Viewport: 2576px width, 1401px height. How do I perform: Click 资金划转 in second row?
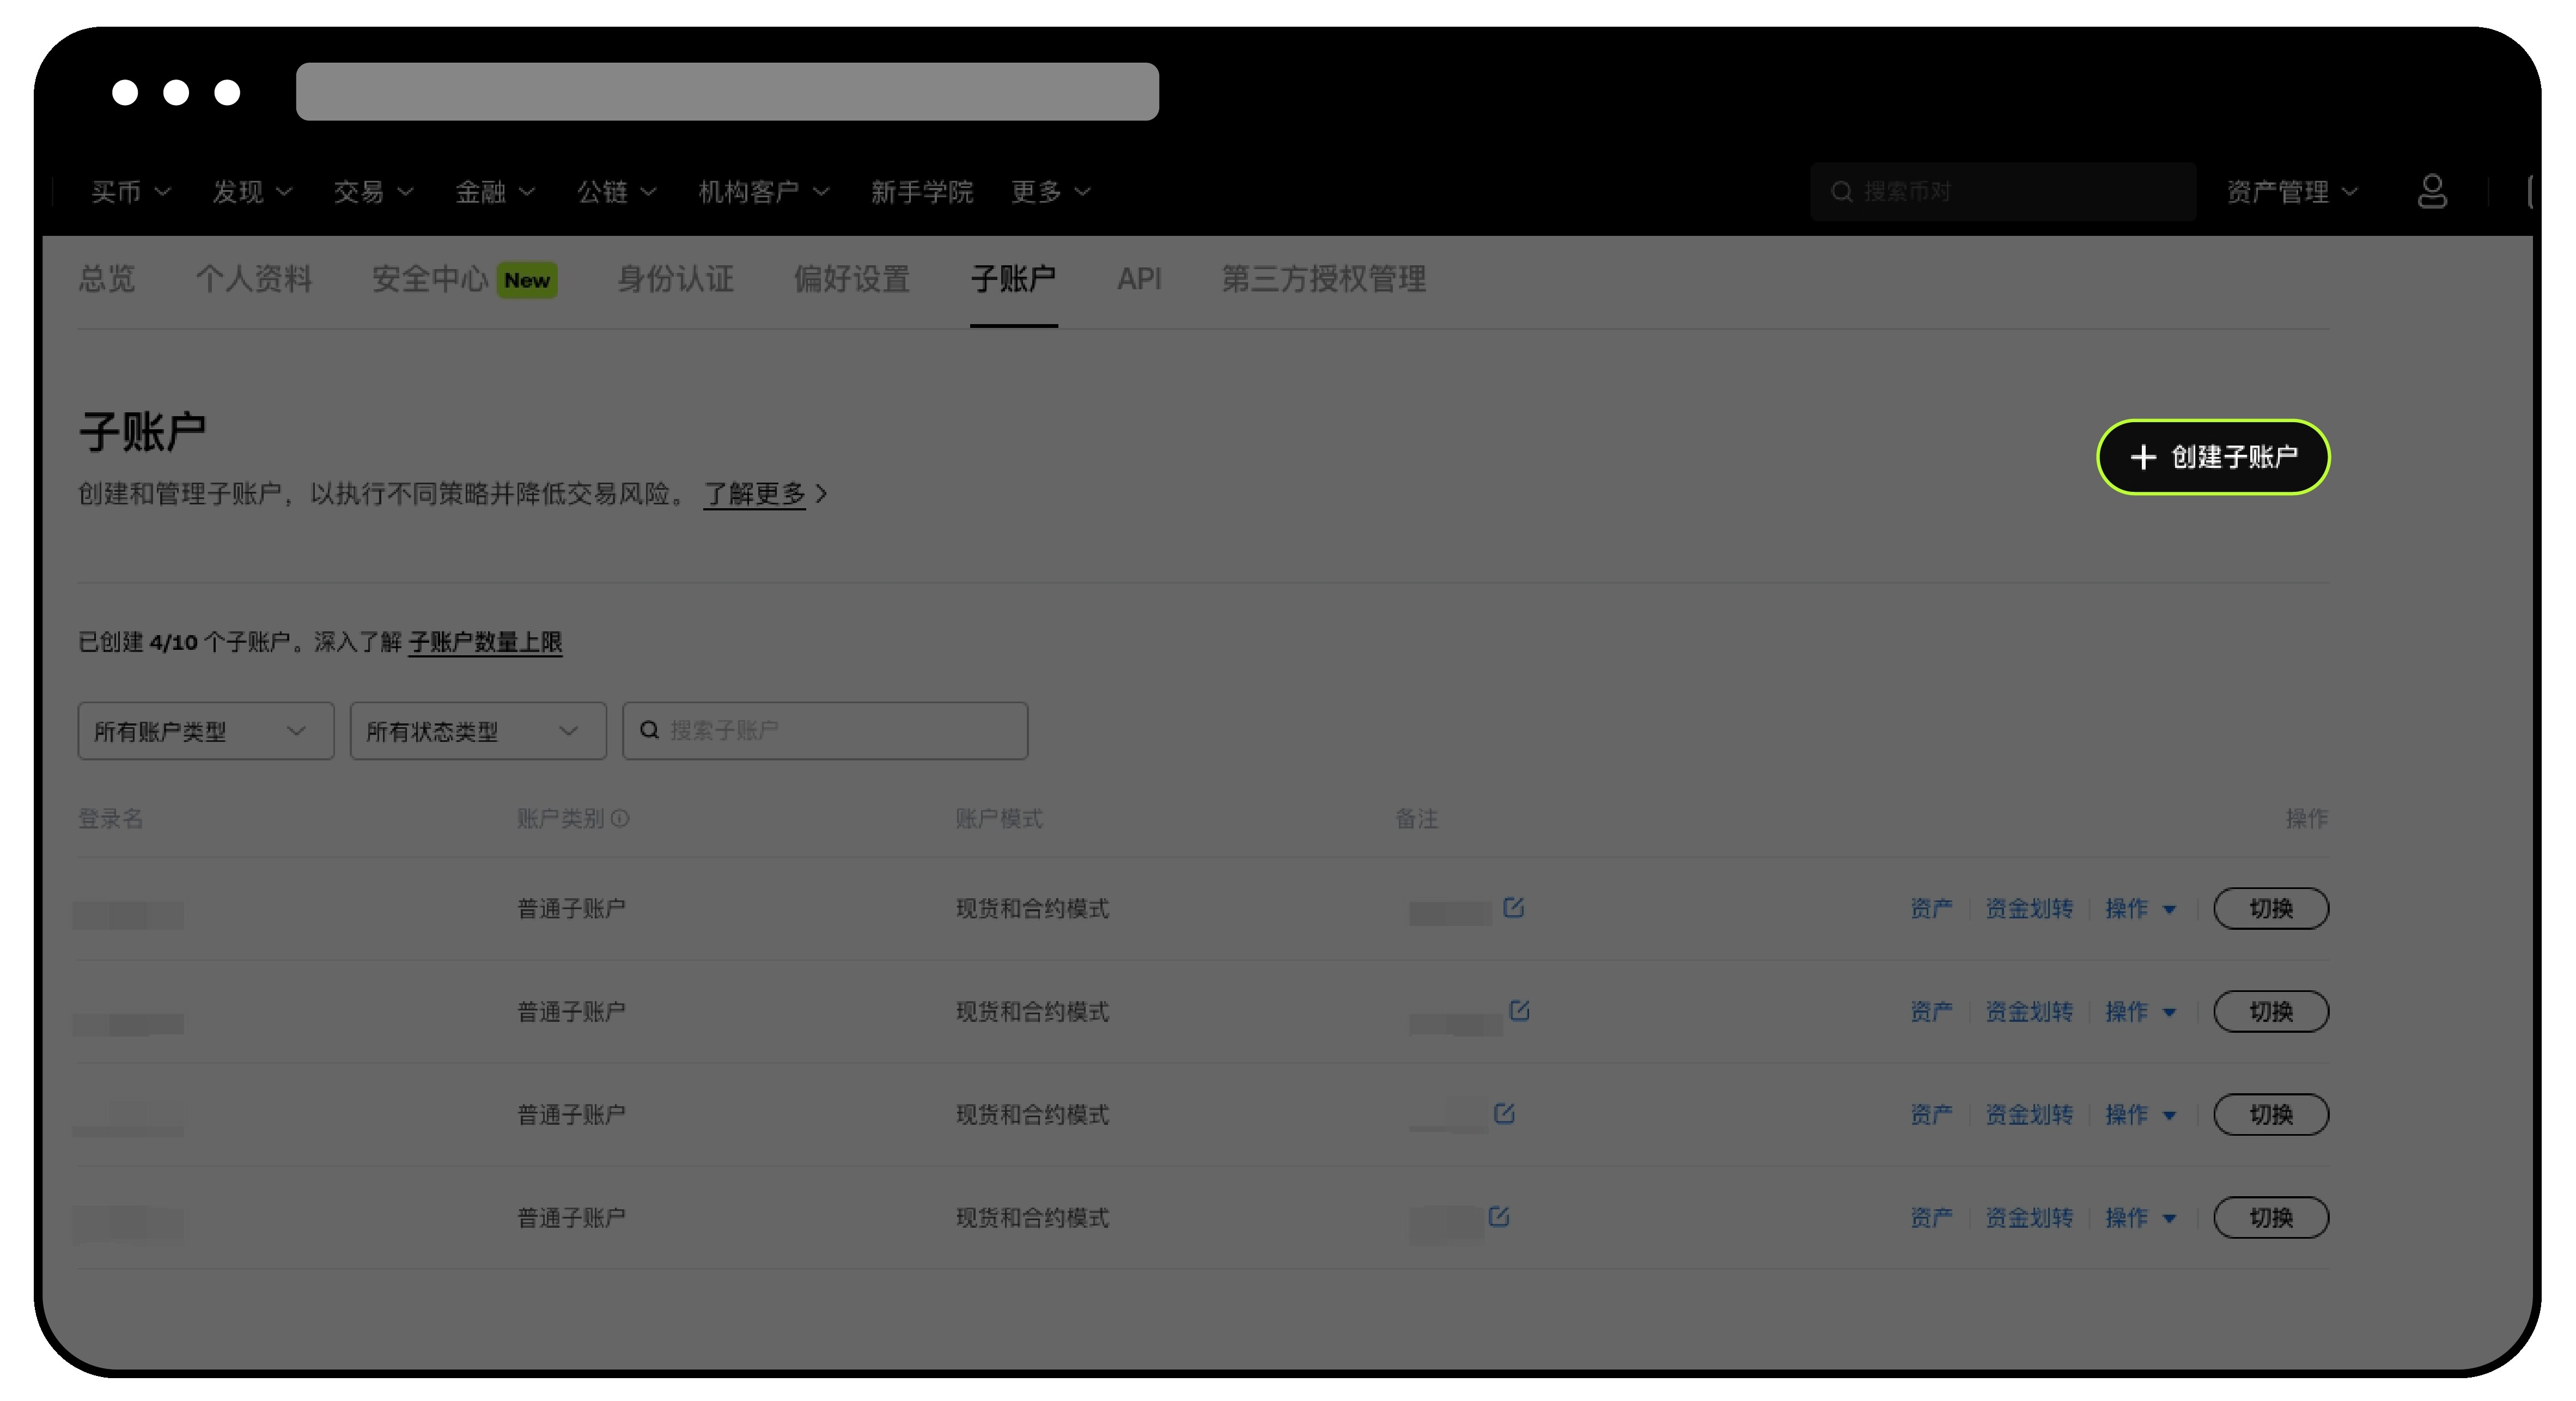tap(2029, 1011)
